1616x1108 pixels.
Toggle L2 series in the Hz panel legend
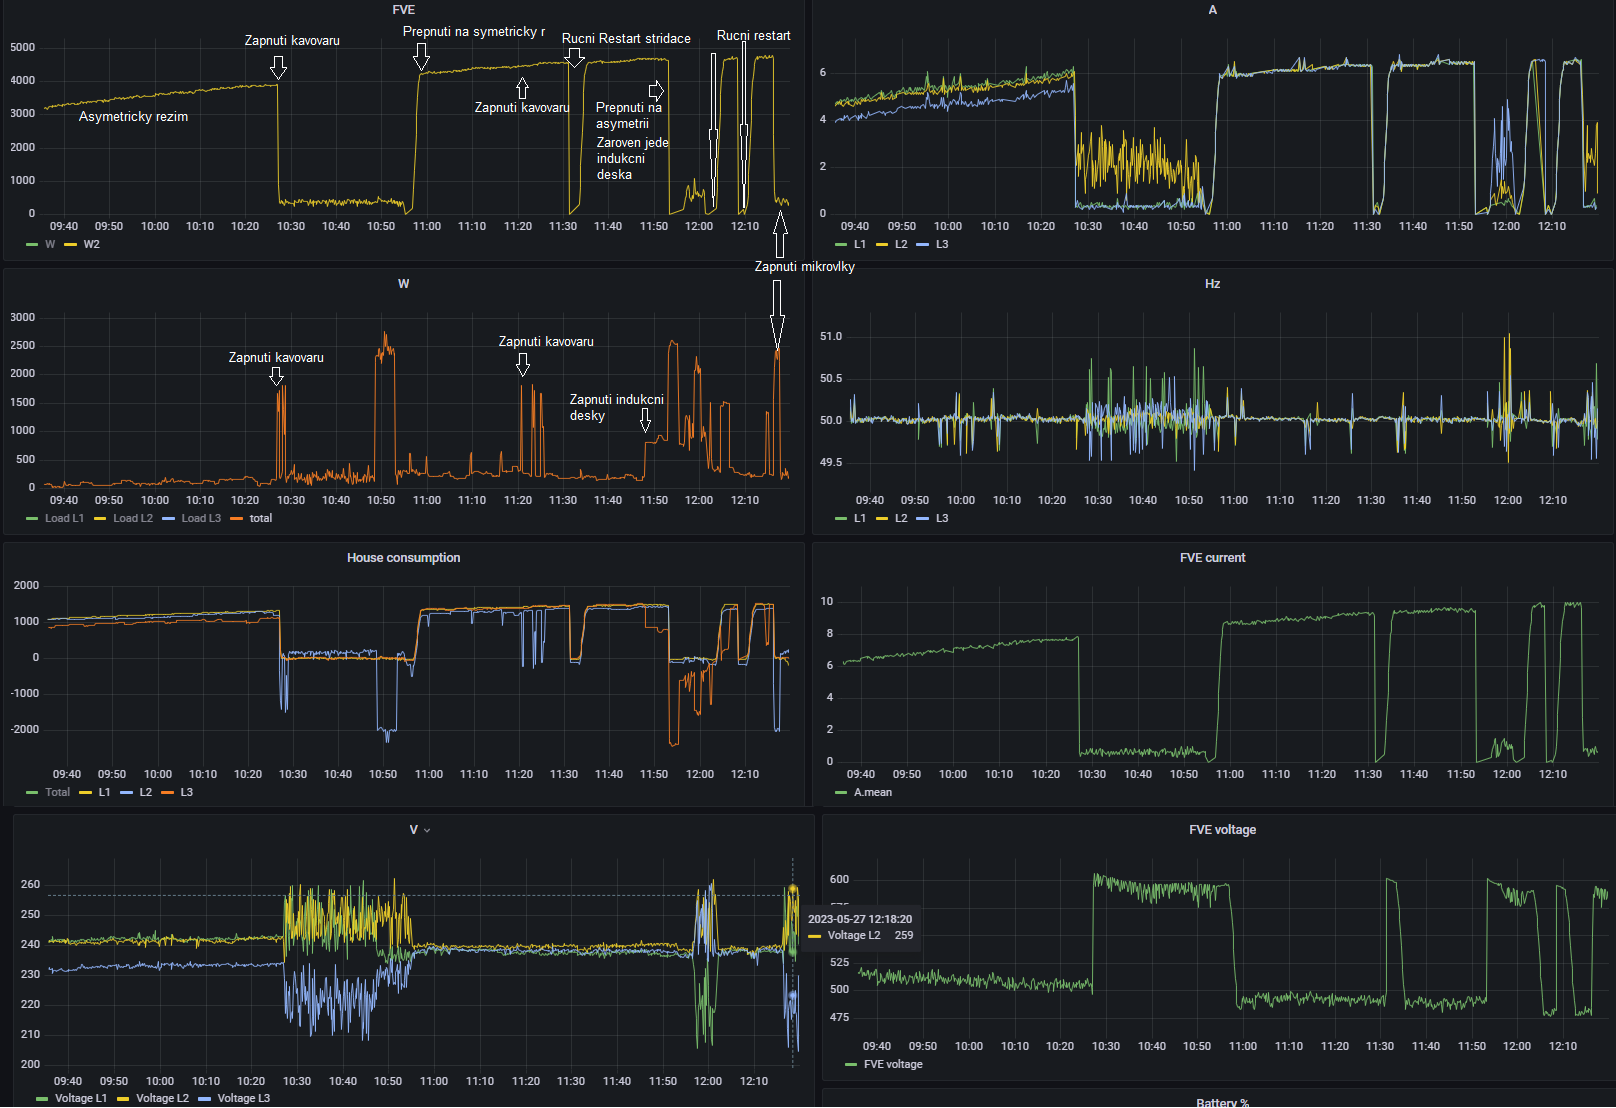(x=901, y=518)
